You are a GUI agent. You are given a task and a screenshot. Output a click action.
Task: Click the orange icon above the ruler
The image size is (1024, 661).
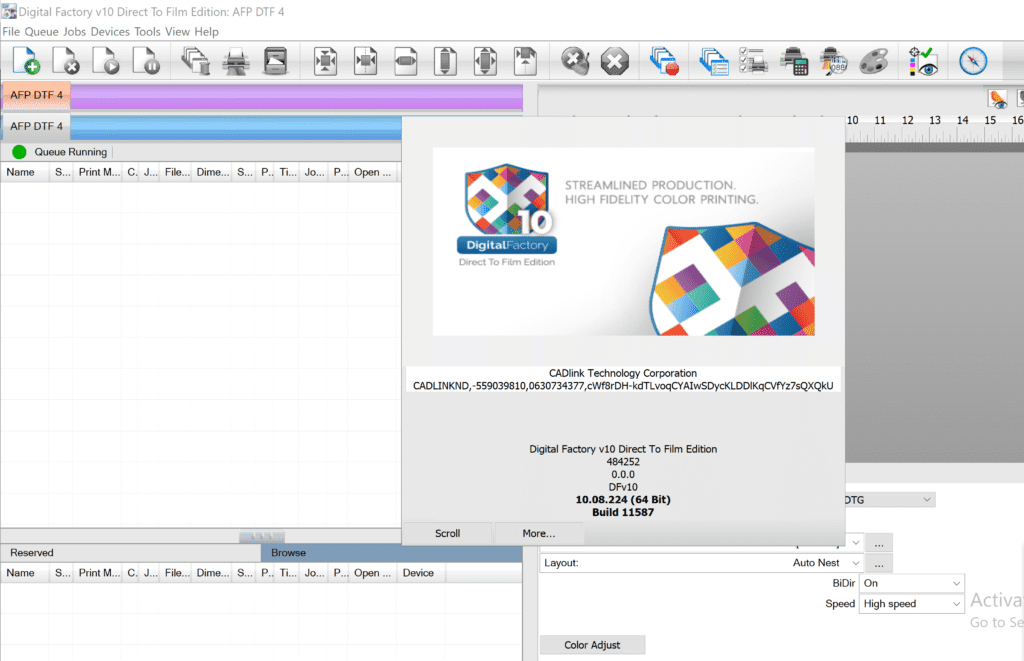998,99
